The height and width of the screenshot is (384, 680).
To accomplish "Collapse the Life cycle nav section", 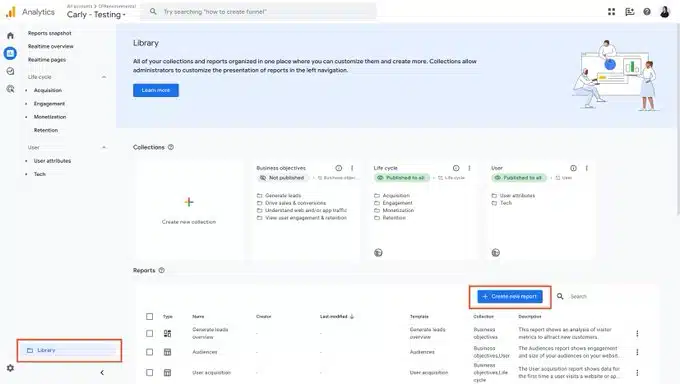I will tap(104, 77).
